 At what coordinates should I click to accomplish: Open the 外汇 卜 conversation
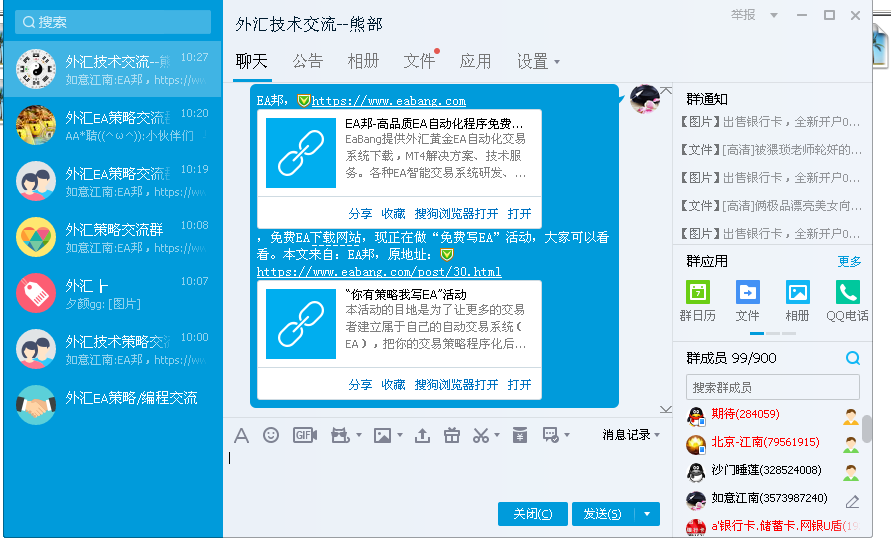[x=113, y=293]
